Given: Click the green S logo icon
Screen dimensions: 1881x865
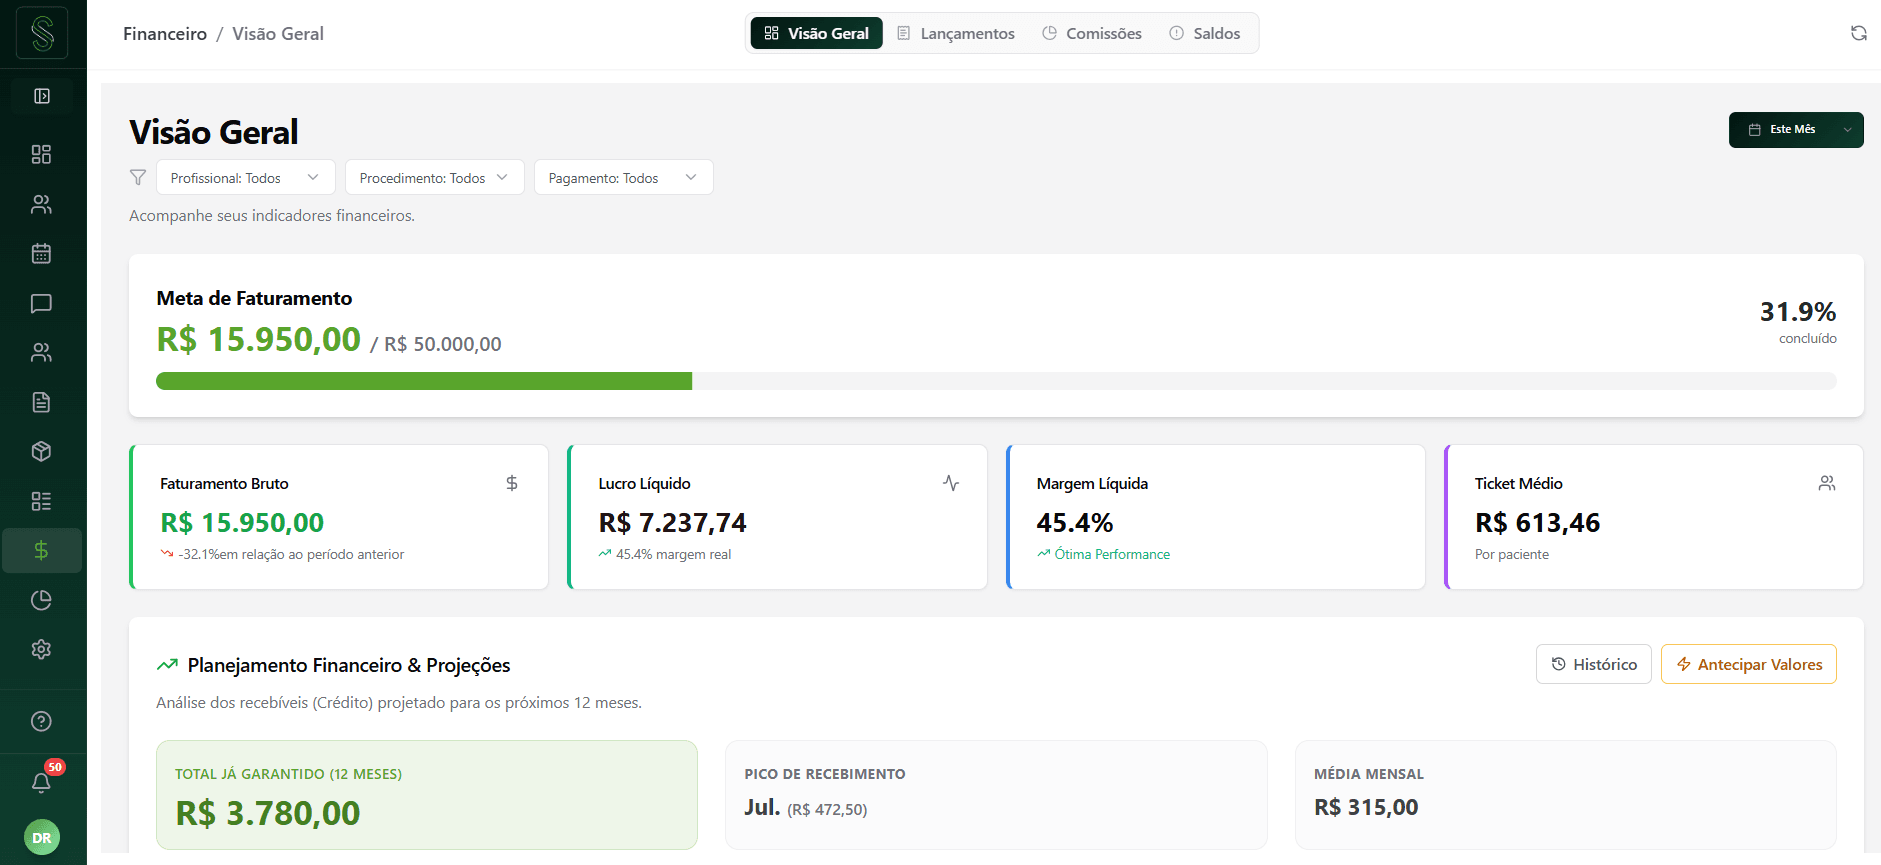Looking at the screenshot, I should point(42,33).
